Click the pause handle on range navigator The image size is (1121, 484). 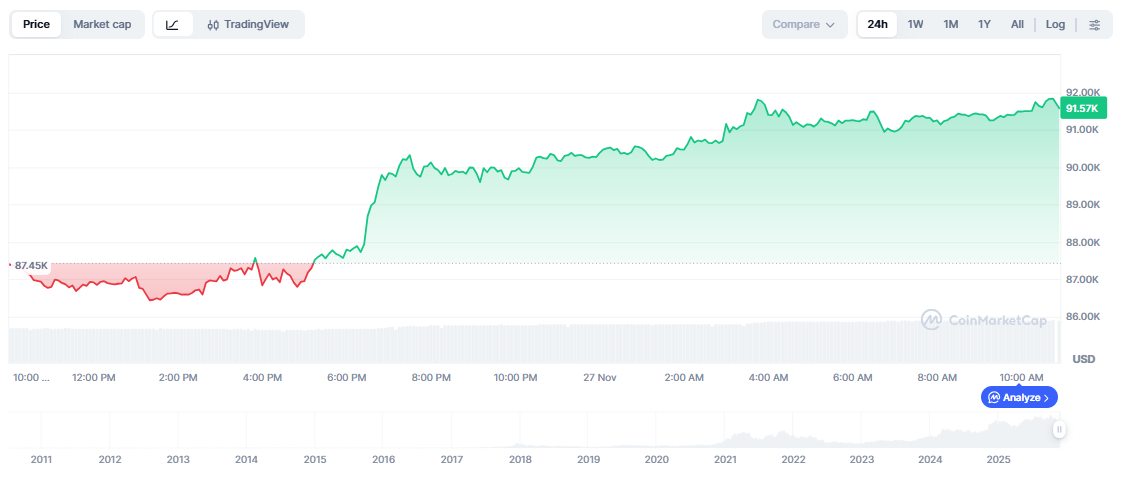point(1059,429)
